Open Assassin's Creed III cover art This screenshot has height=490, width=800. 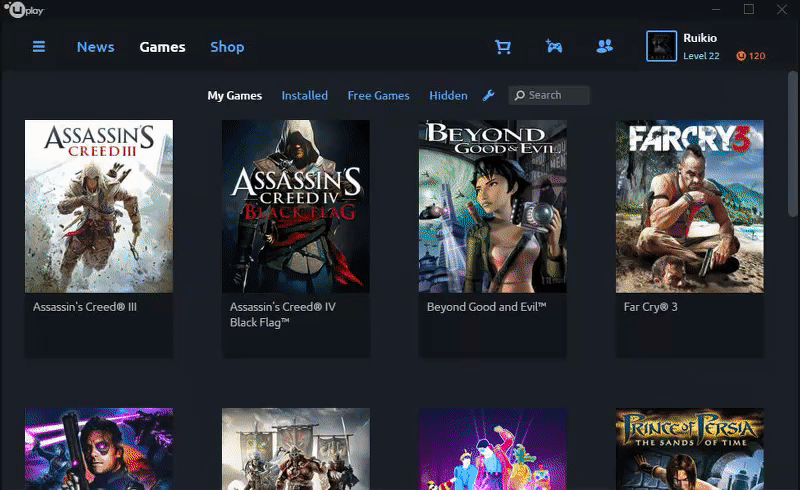pyautogui.click(x=99, y=206)
